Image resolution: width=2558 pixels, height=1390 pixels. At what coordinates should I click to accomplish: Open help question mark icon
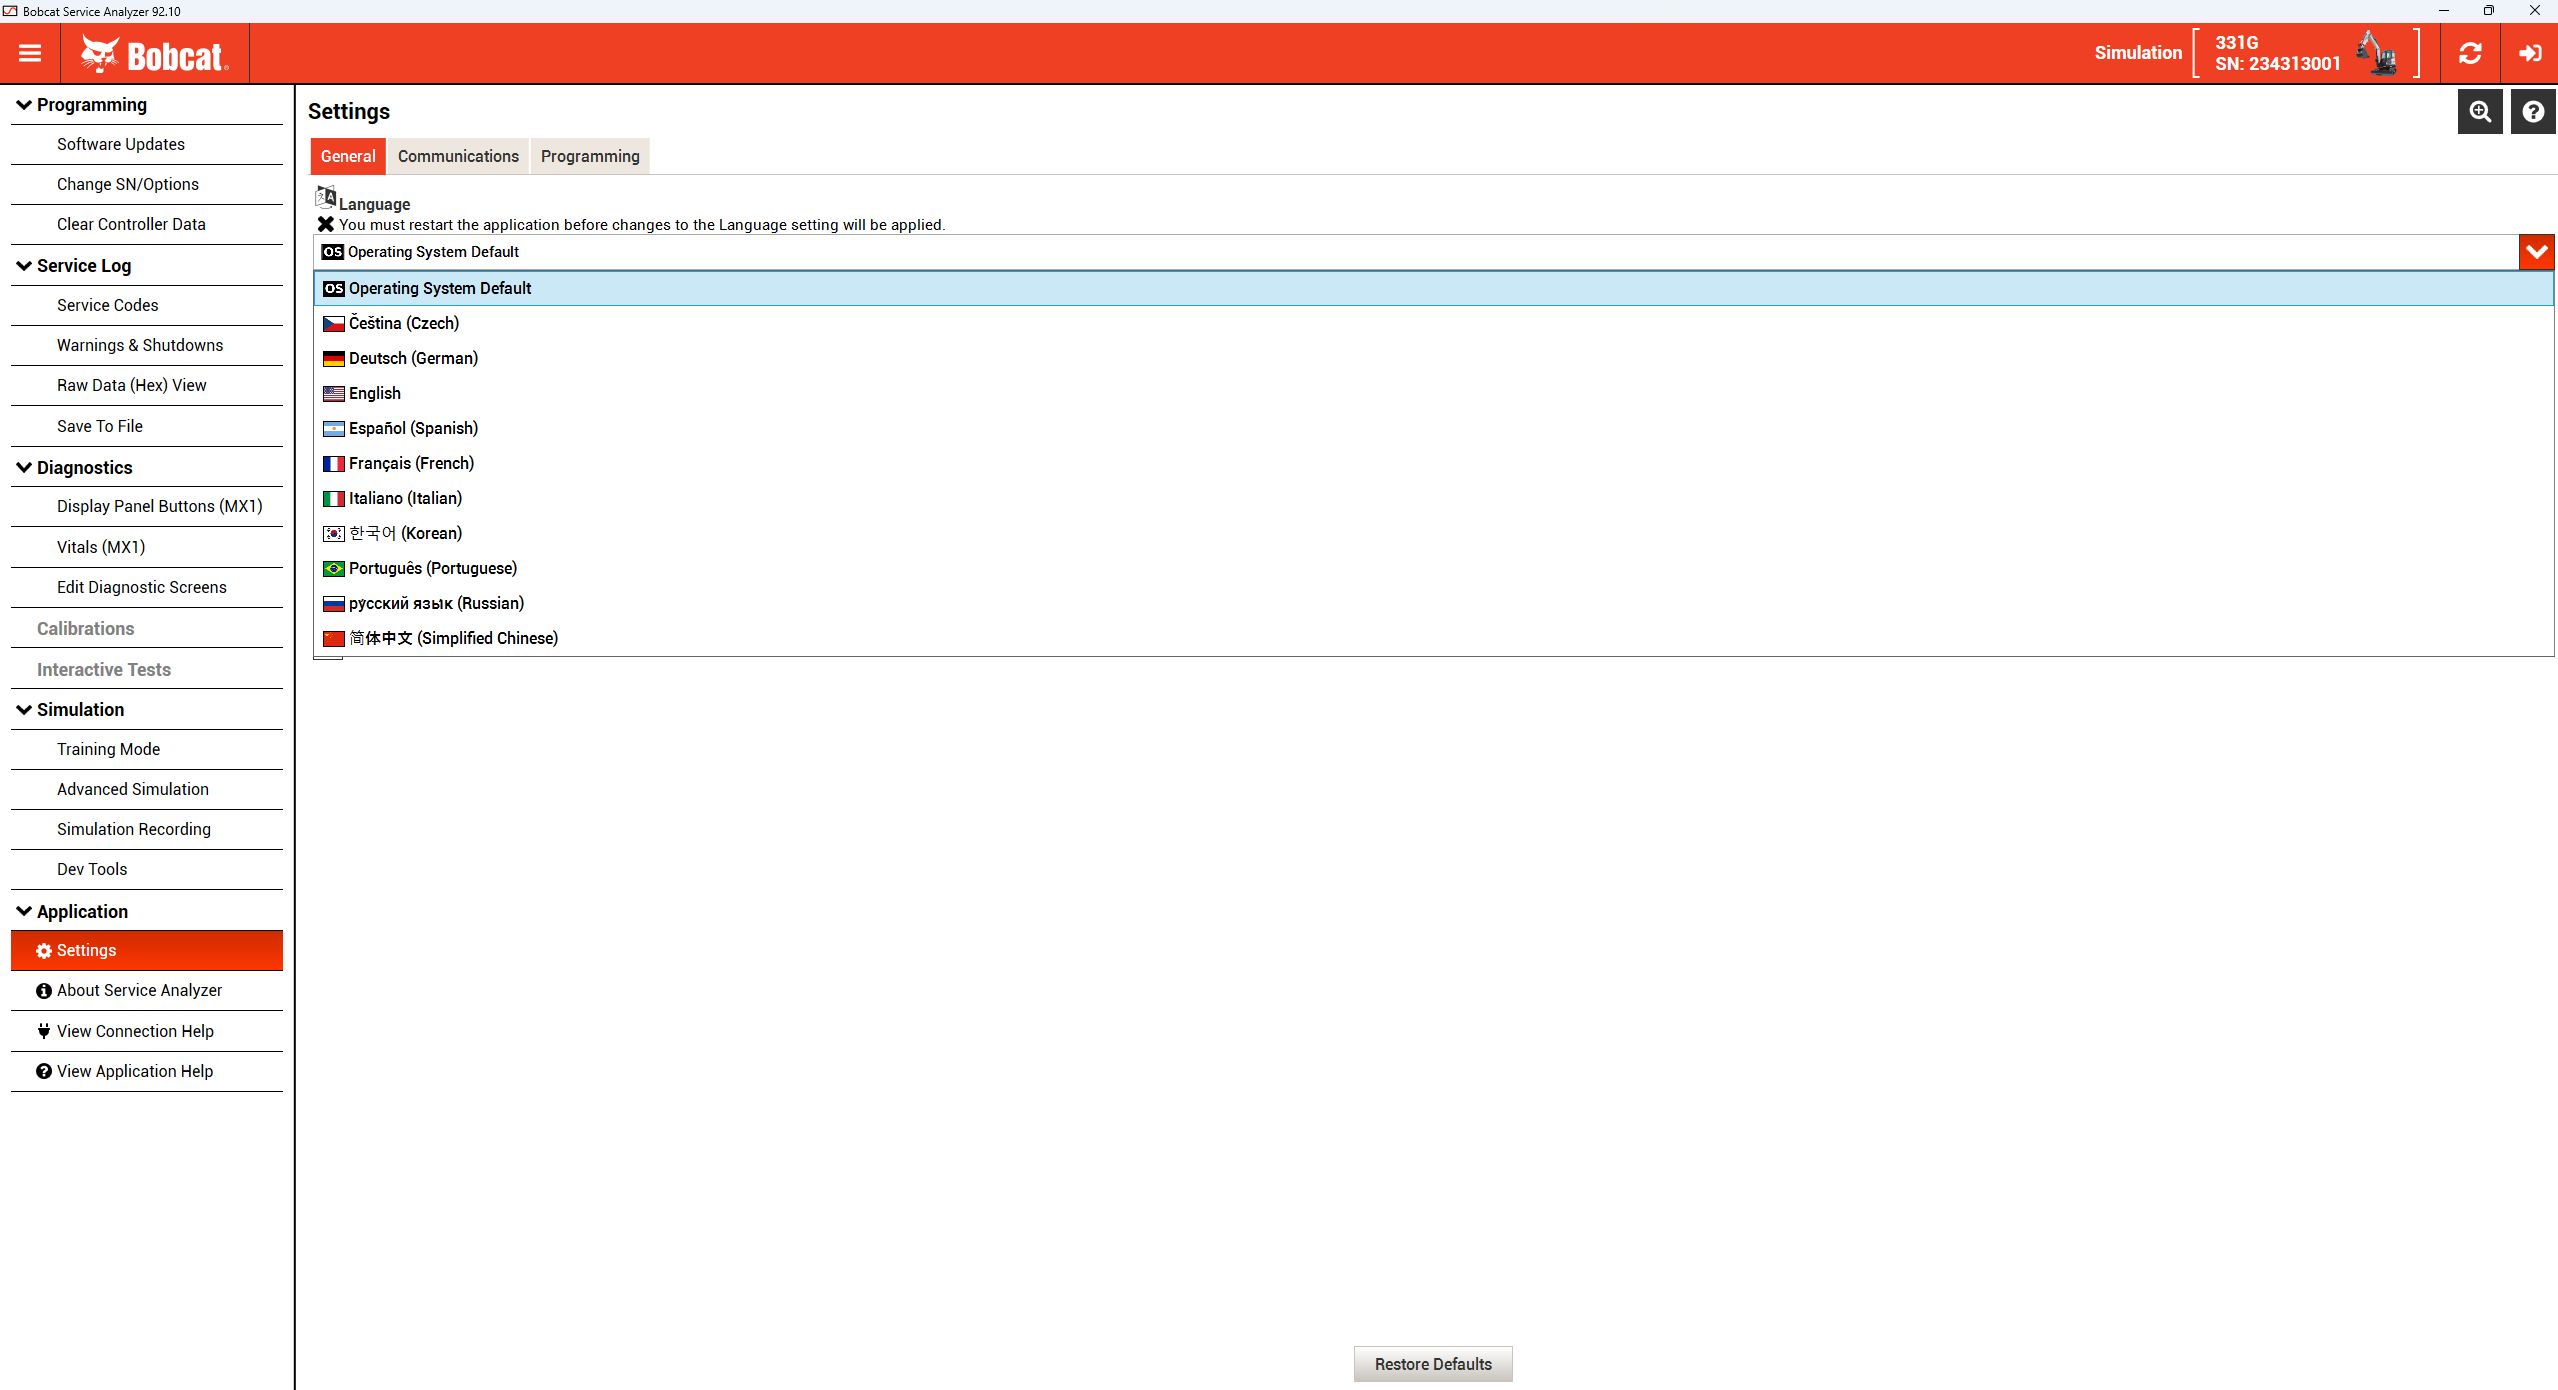tap(2533, 111)
